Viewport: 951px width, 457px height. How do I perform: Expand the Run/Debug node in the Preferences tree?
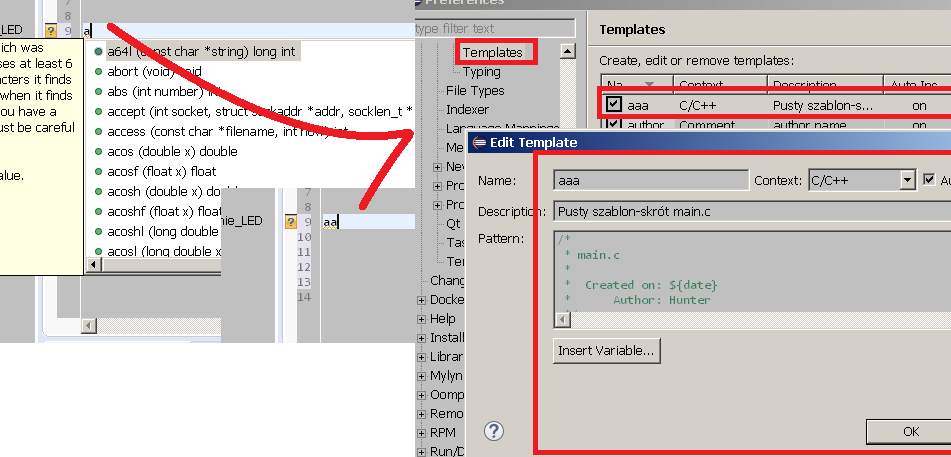(x=422, y=452)
